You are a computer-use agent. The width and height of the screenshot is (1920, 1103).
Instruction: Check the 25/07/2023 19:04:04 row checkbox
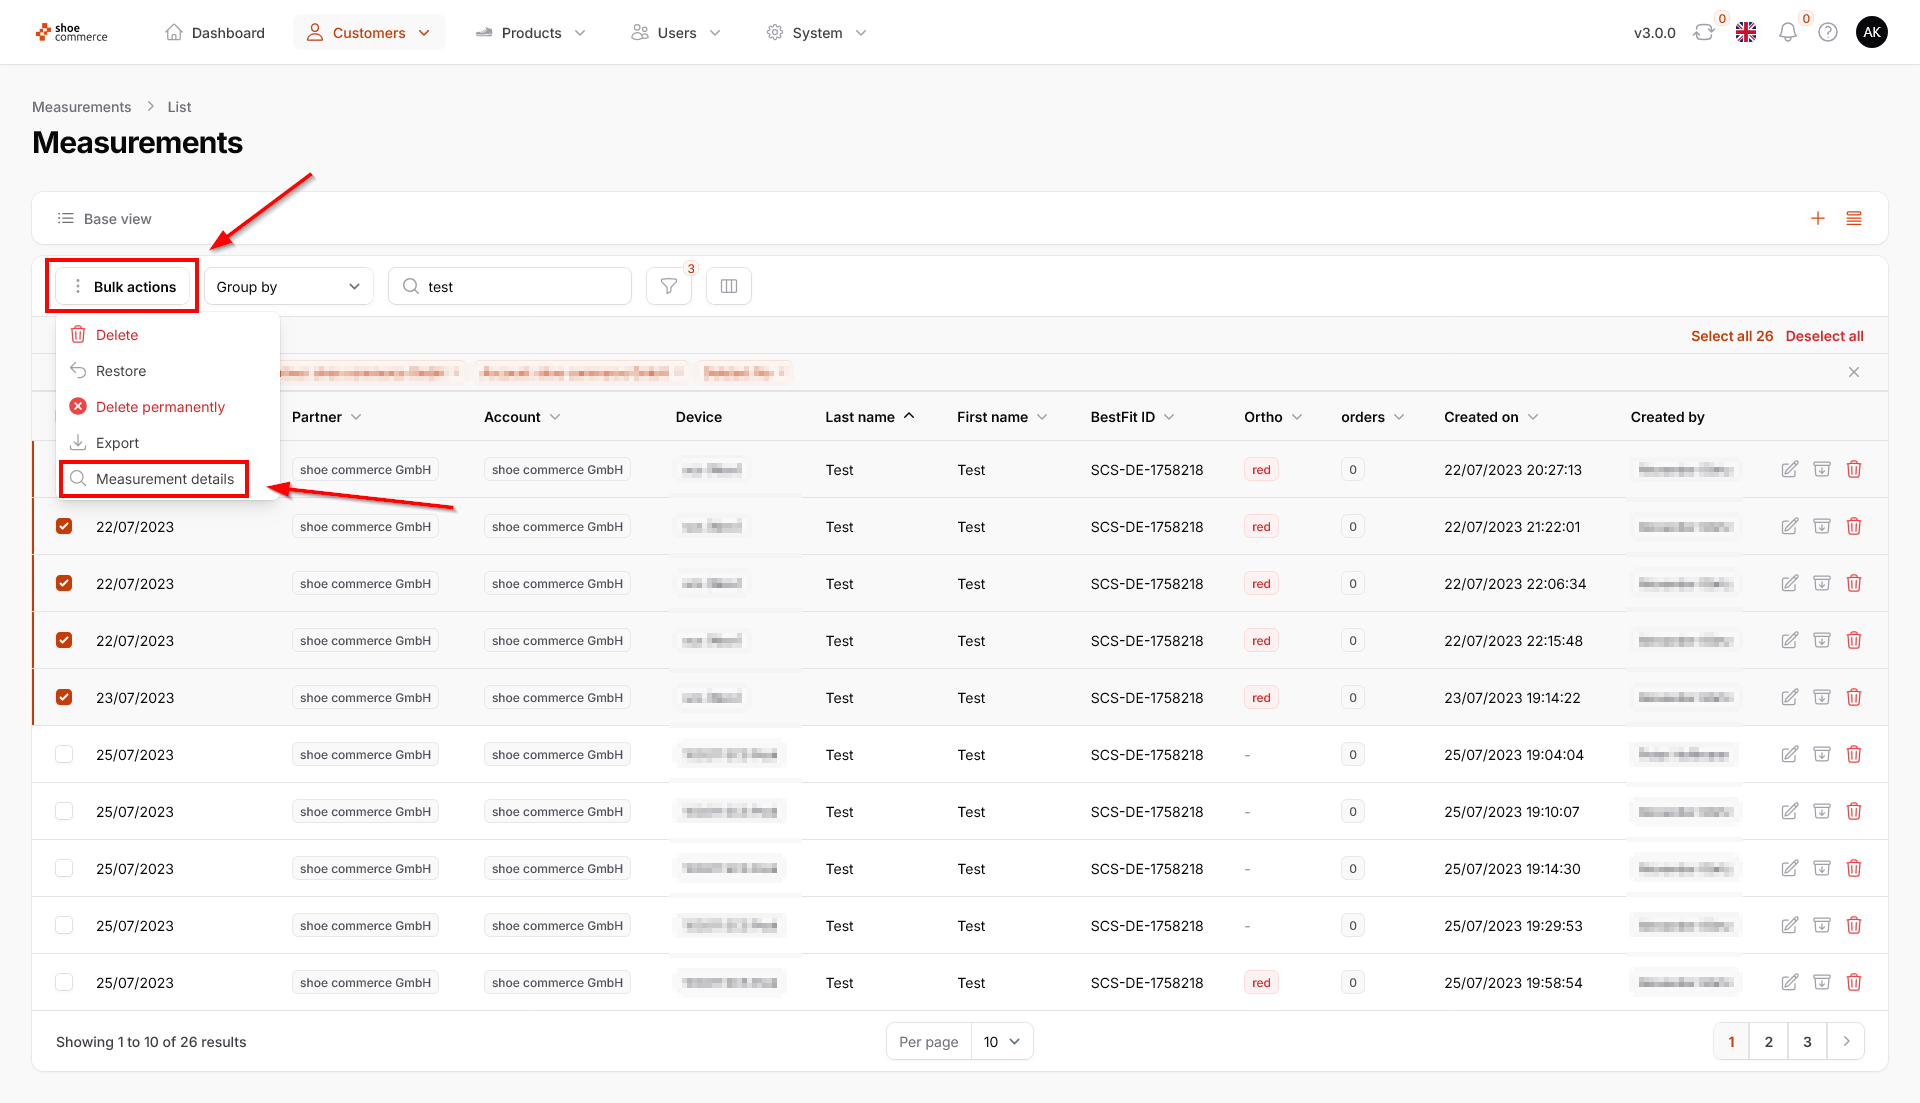64,754
